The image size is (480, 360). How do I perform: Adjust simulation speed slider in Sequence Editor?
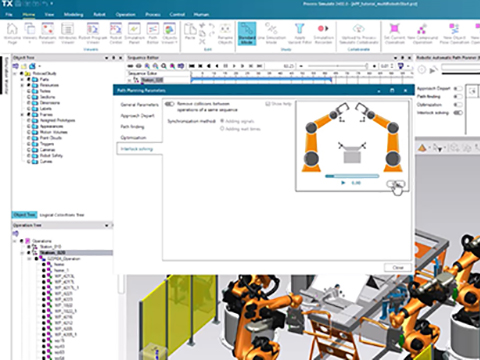coord(337,66)
